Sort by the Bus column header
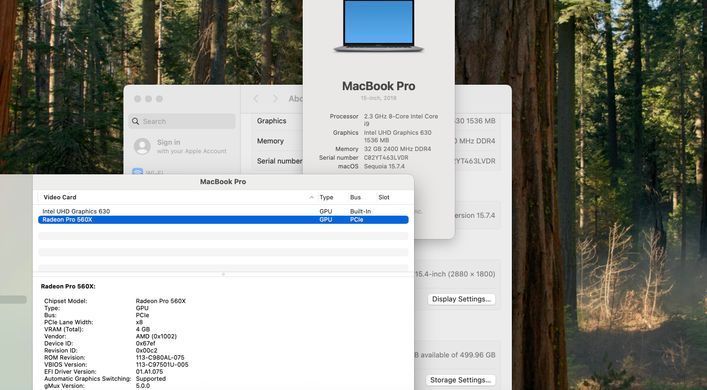Screen dimensions: 707x390 tap(355, 197)
